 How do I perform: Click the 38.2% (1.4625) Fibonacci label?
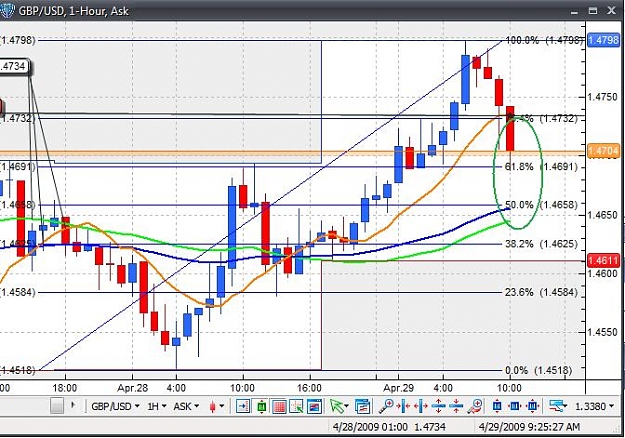[541, 244]
